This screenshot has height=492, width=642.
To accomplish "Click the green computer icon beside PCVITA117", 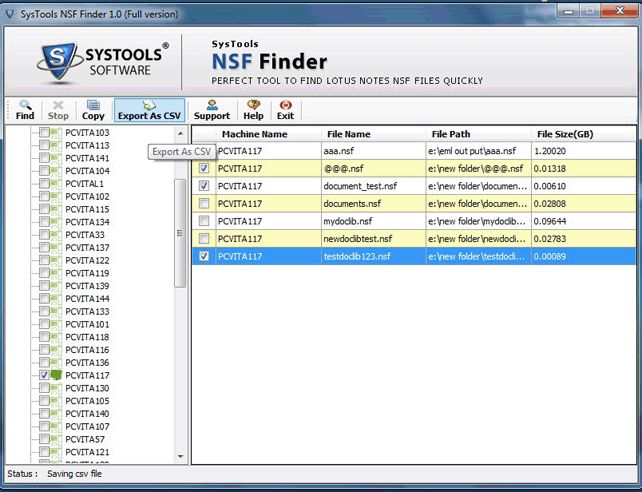I will (x=56, y=375).
